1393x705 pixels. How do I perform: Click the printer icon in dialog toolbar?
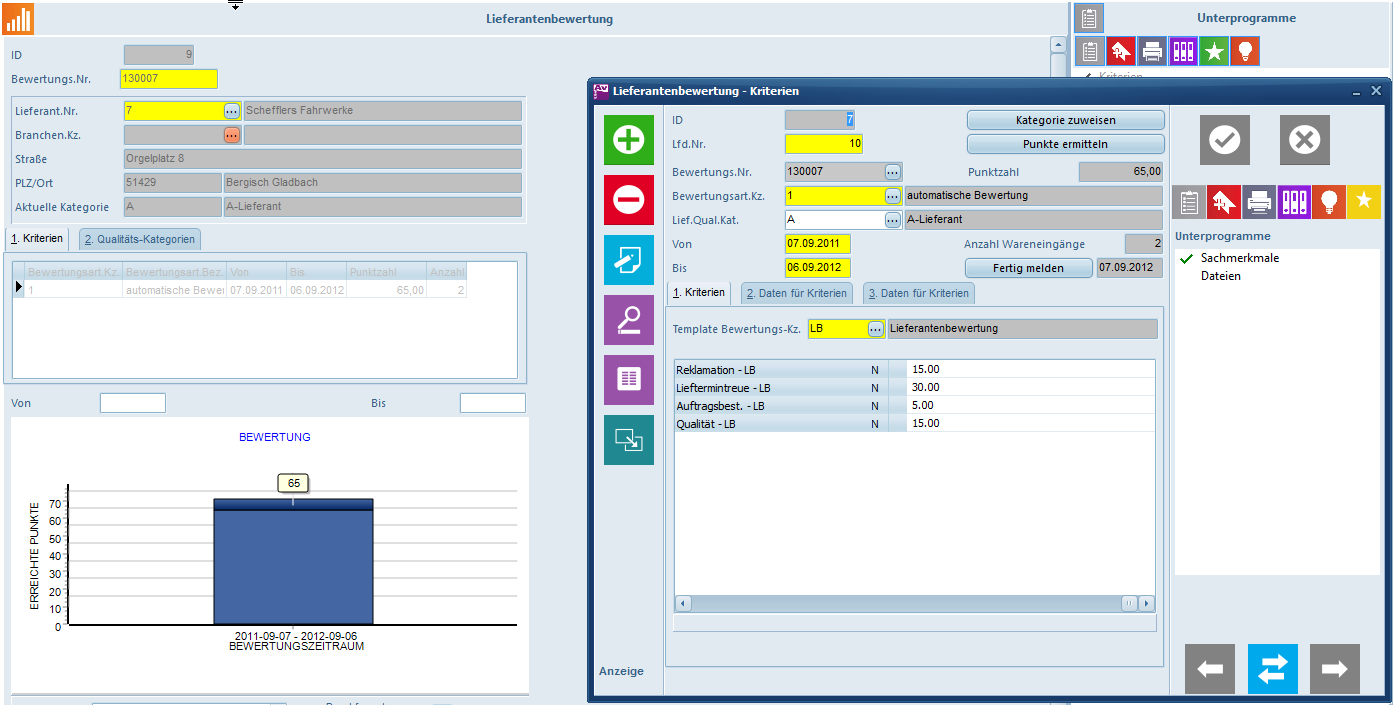click(1259, 202)
